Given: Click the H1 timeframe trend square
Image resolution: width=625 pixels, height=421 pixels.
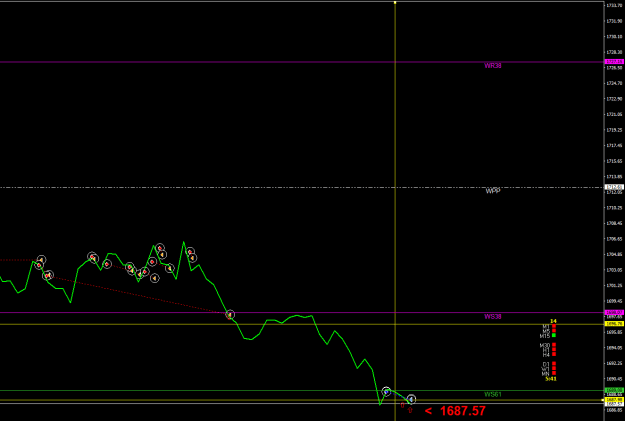Looking at the screenshot, I should point(554,350).
